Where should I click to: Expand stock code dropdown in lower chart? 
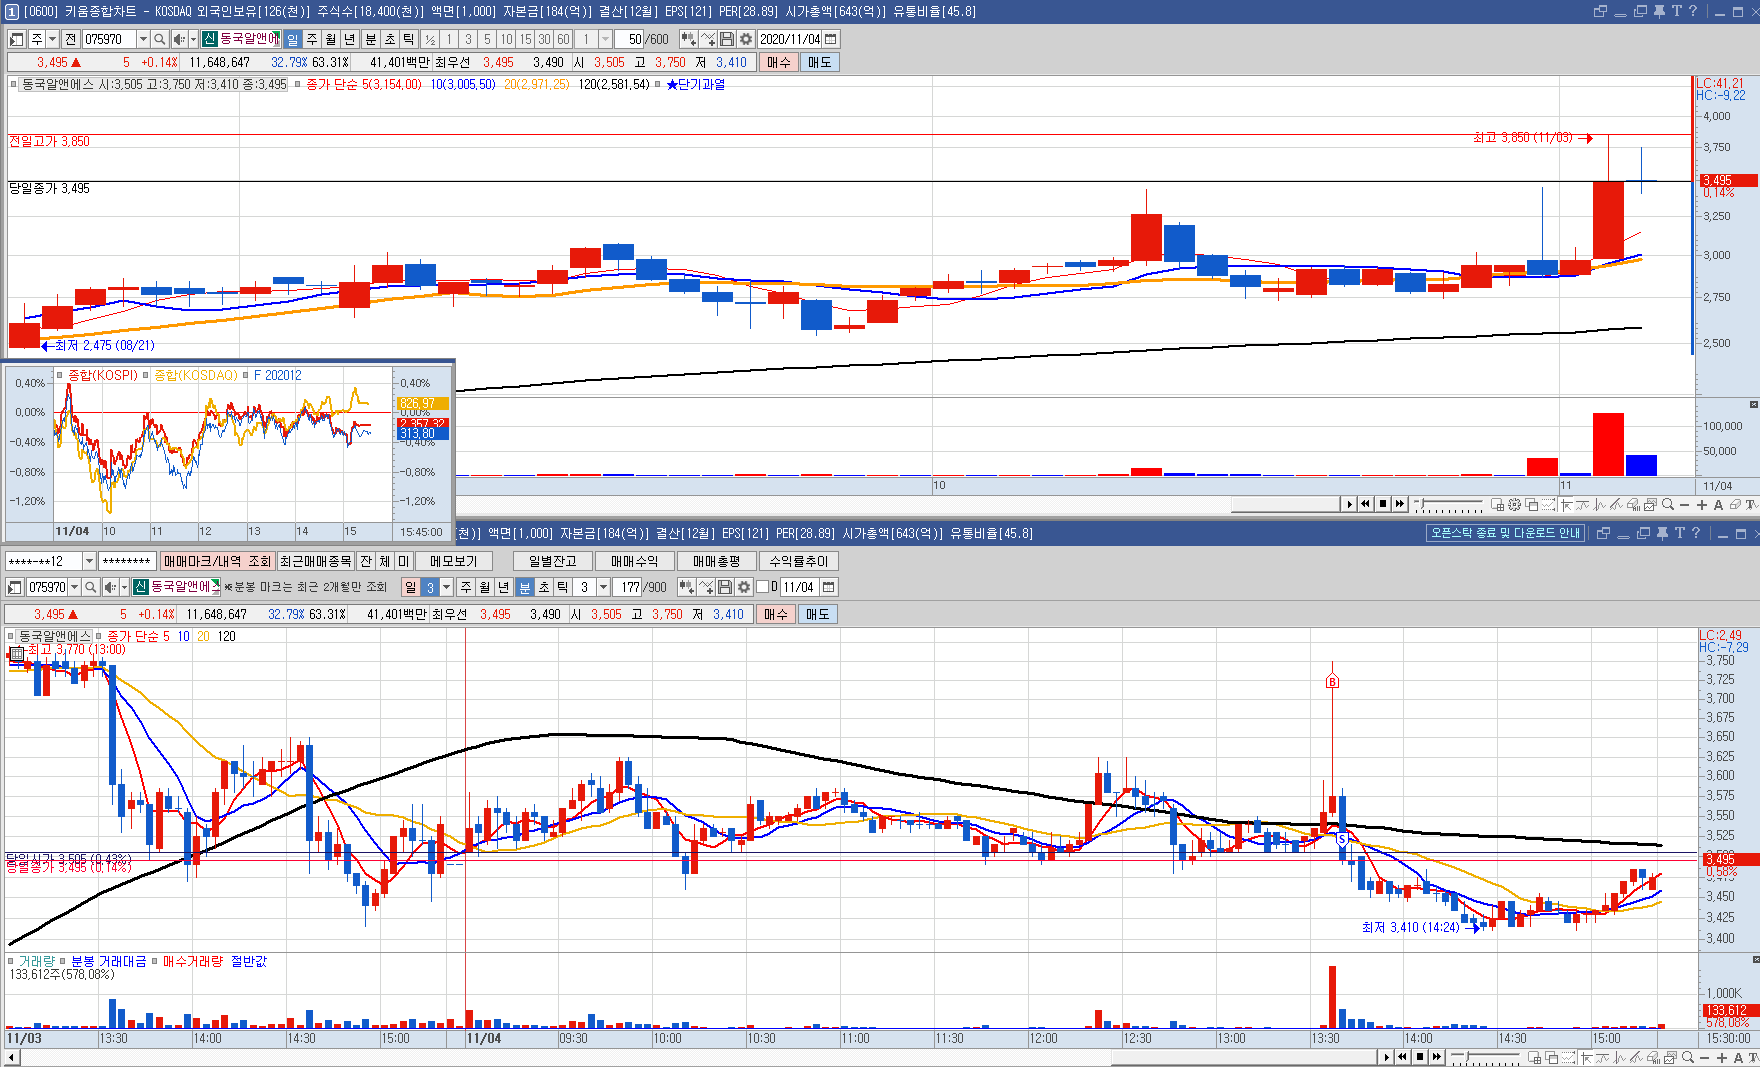pos(74,587)
